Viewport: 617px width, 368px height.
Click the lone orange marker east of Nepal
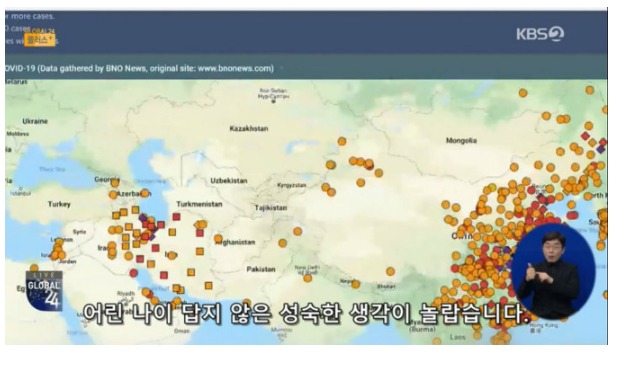[390, 271]
